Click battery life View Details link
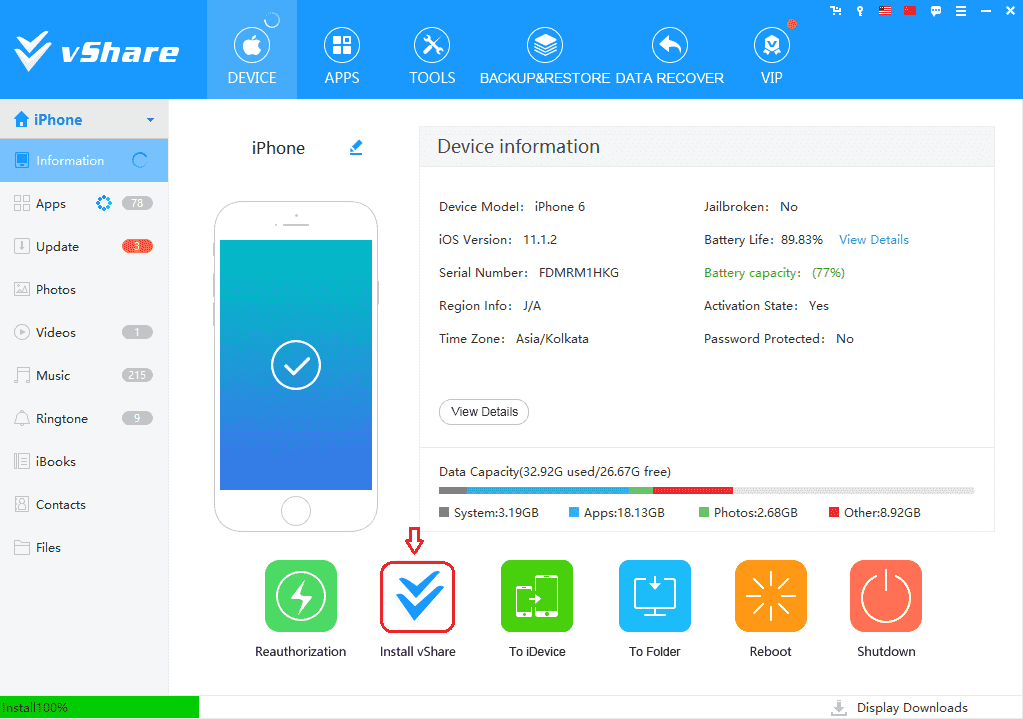 pyautogui.click(x=874, y=239)
